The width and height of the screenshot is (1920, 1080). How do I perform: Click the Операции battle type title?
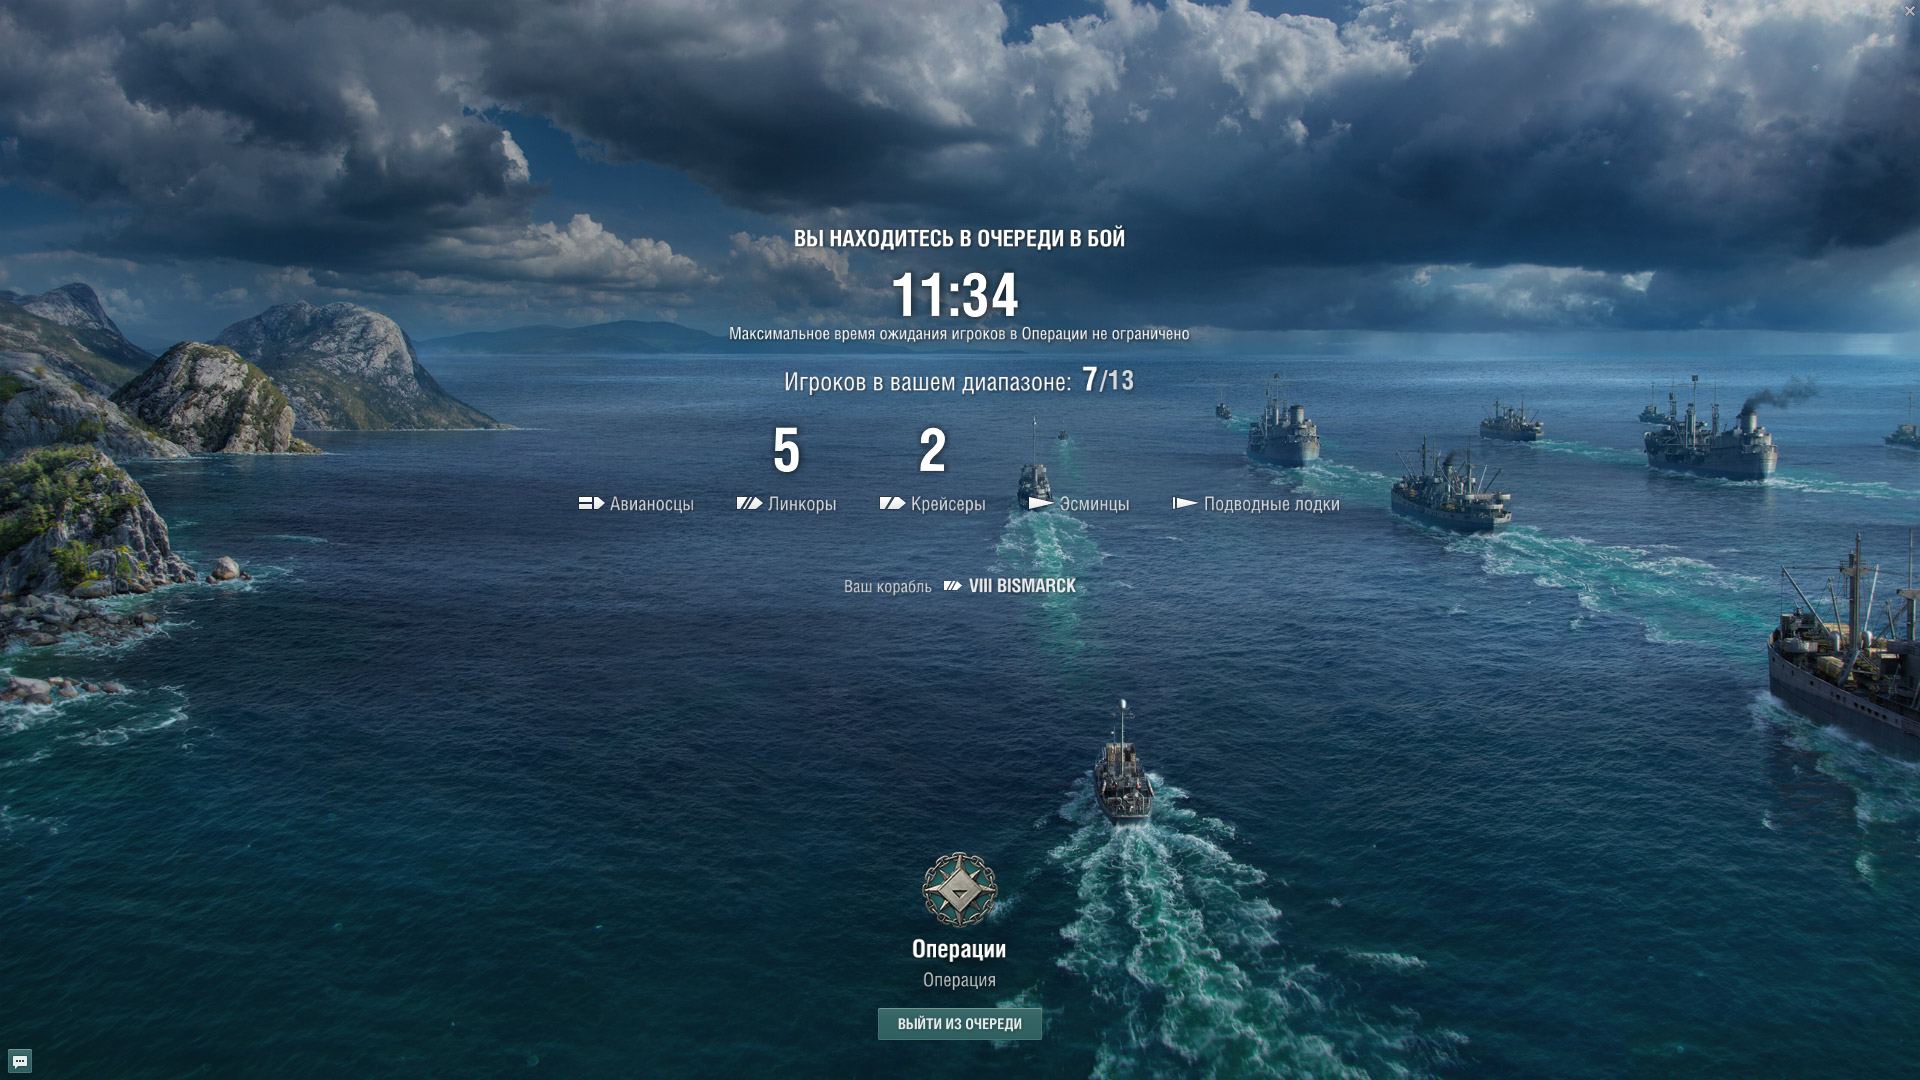pos(959,949)
